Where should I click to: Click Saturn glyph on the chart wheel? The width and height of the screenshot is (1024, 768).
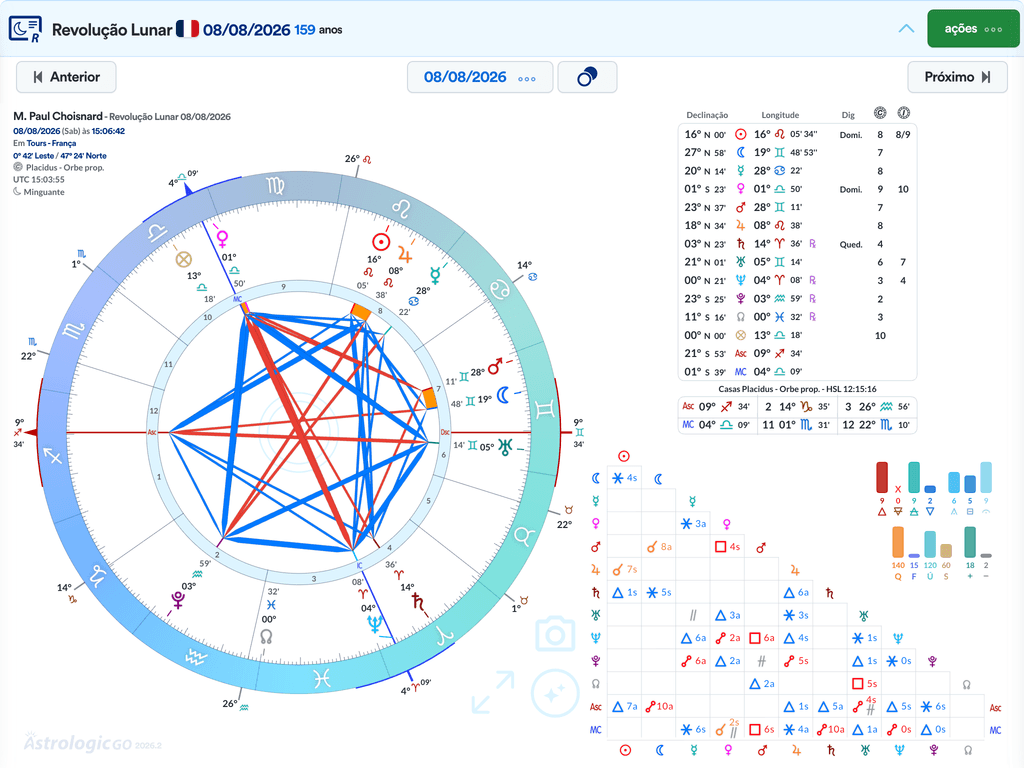[x=419, y=602]
